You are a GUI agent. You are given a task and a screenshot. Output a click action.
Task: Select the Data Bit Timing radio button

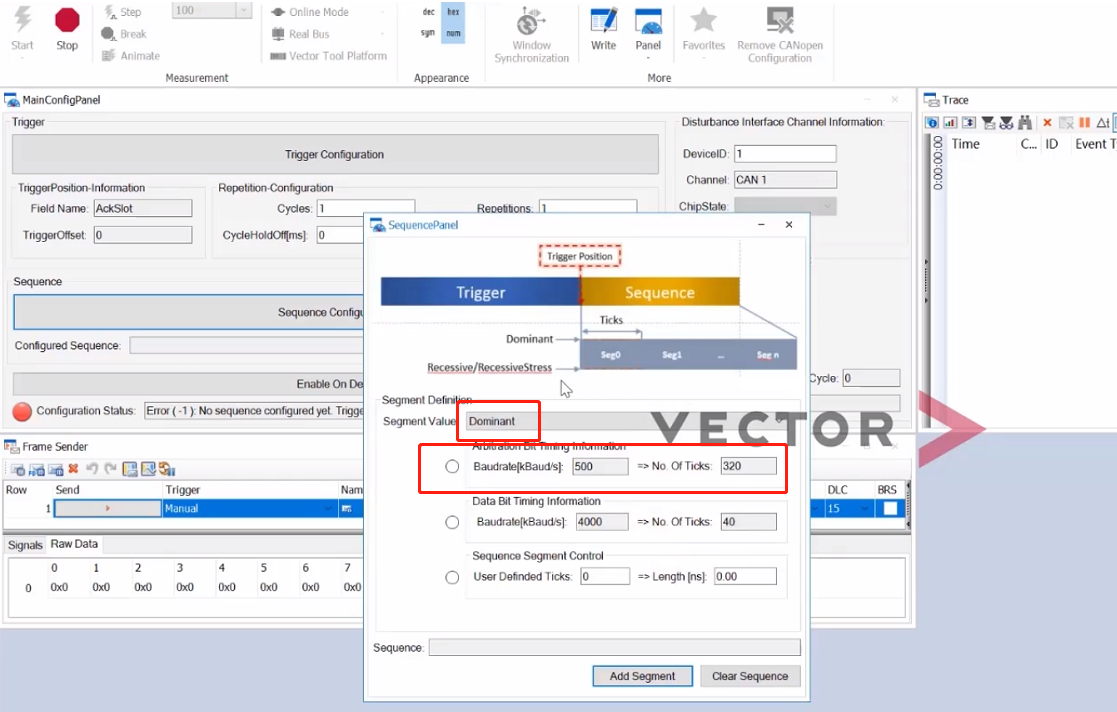452,522
